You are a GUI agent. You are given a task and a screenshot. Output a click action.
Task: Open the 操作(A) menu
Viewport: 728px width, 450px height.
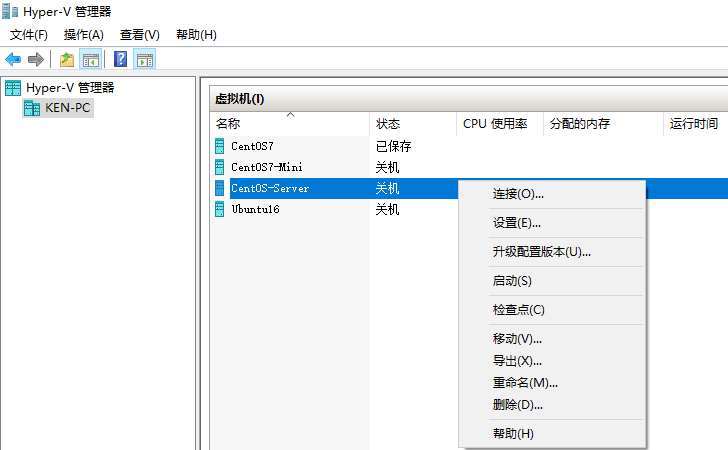tap(84, 35)
